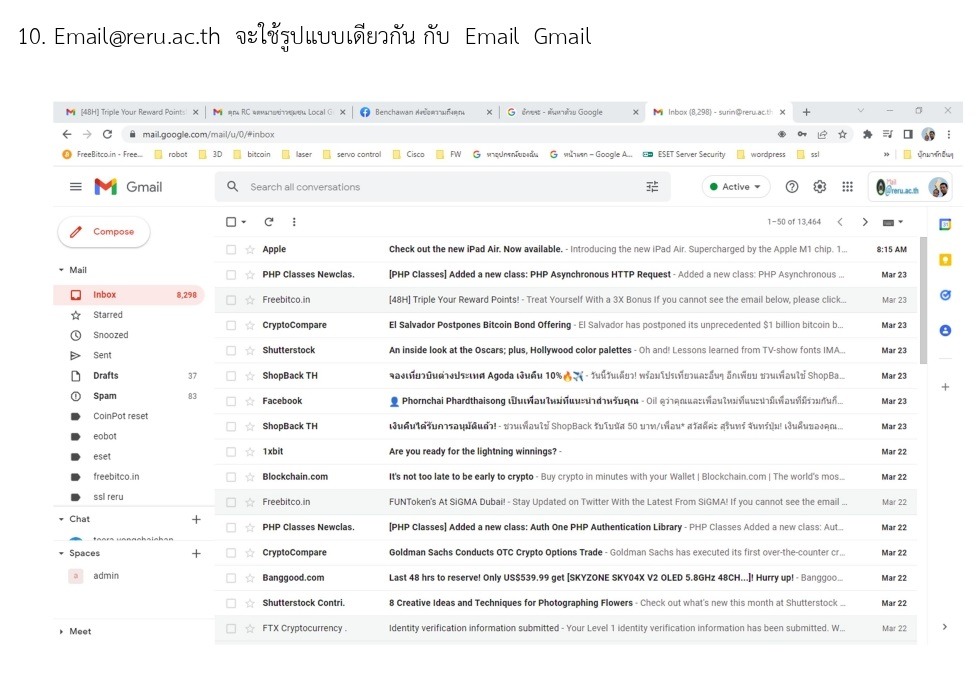Star the Apple email

click(x=250, y=249)
